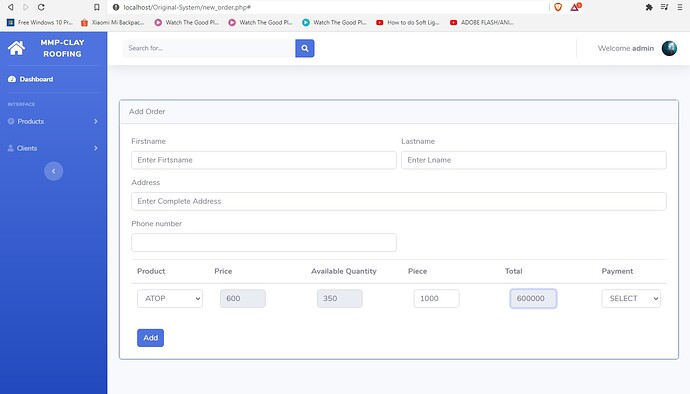Image resolution: width=690 pixels, height=394 pixels.
Task: Click the Available Quantity field 350
Action: coord(340,298)
